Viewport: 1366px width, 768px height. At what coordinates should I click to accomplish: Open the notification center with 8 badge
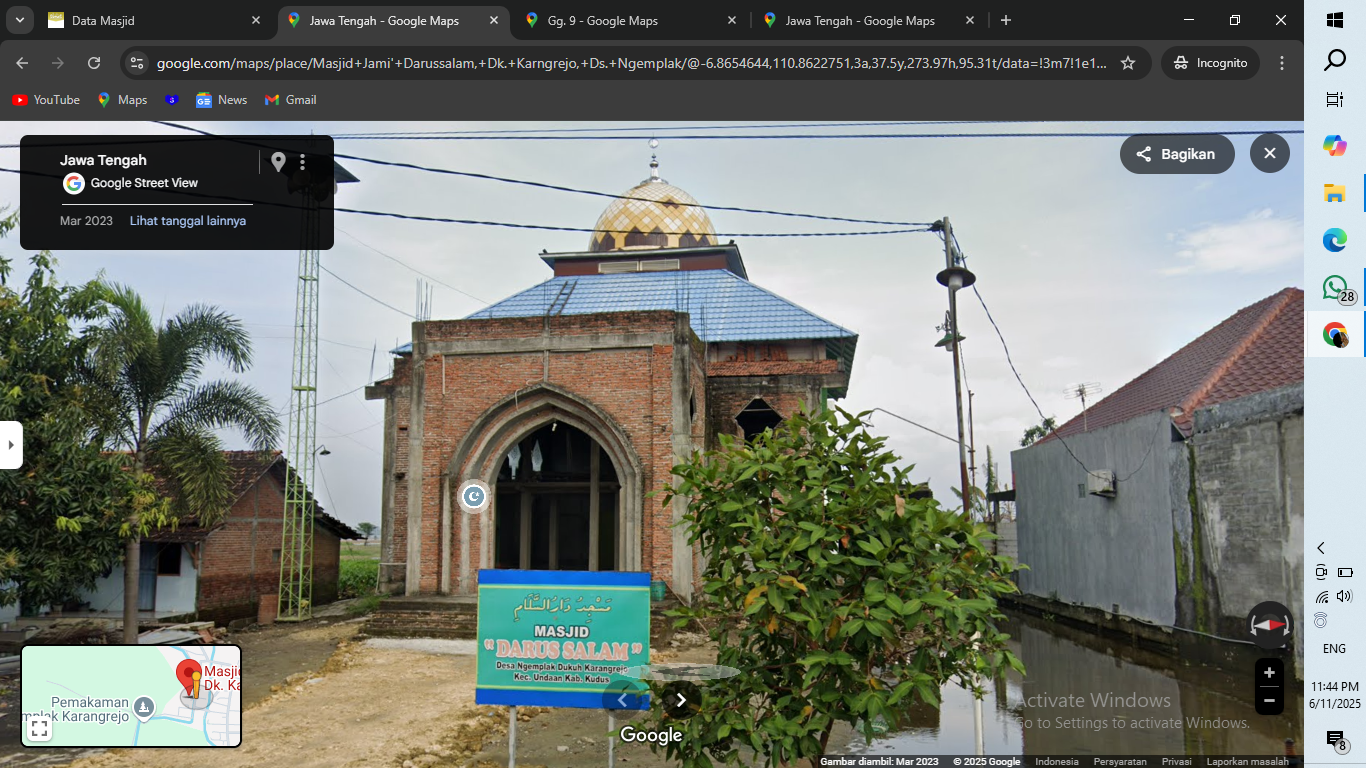coord(1336,740)
